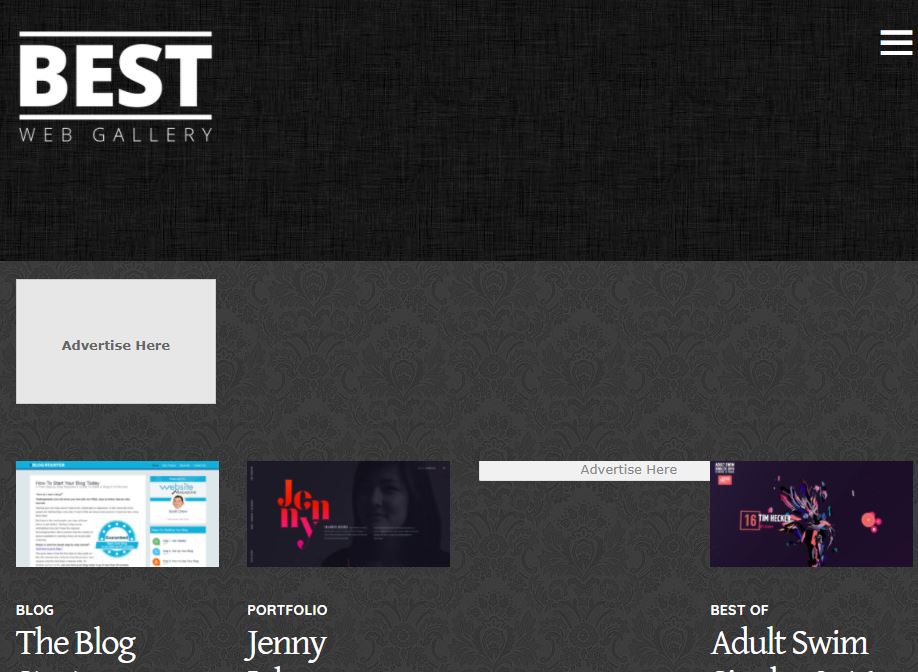This screenshot has width=918, height=672.
Task: Select the BLOG category label
Action: click(x=35, y=610)
